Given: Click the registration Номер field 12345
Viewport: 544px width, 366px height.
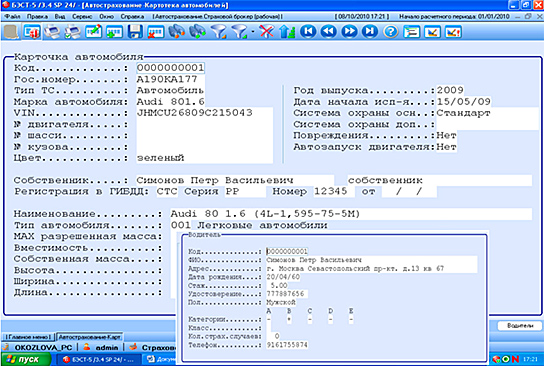Looking at the screenshot, I should coord(334,191).
